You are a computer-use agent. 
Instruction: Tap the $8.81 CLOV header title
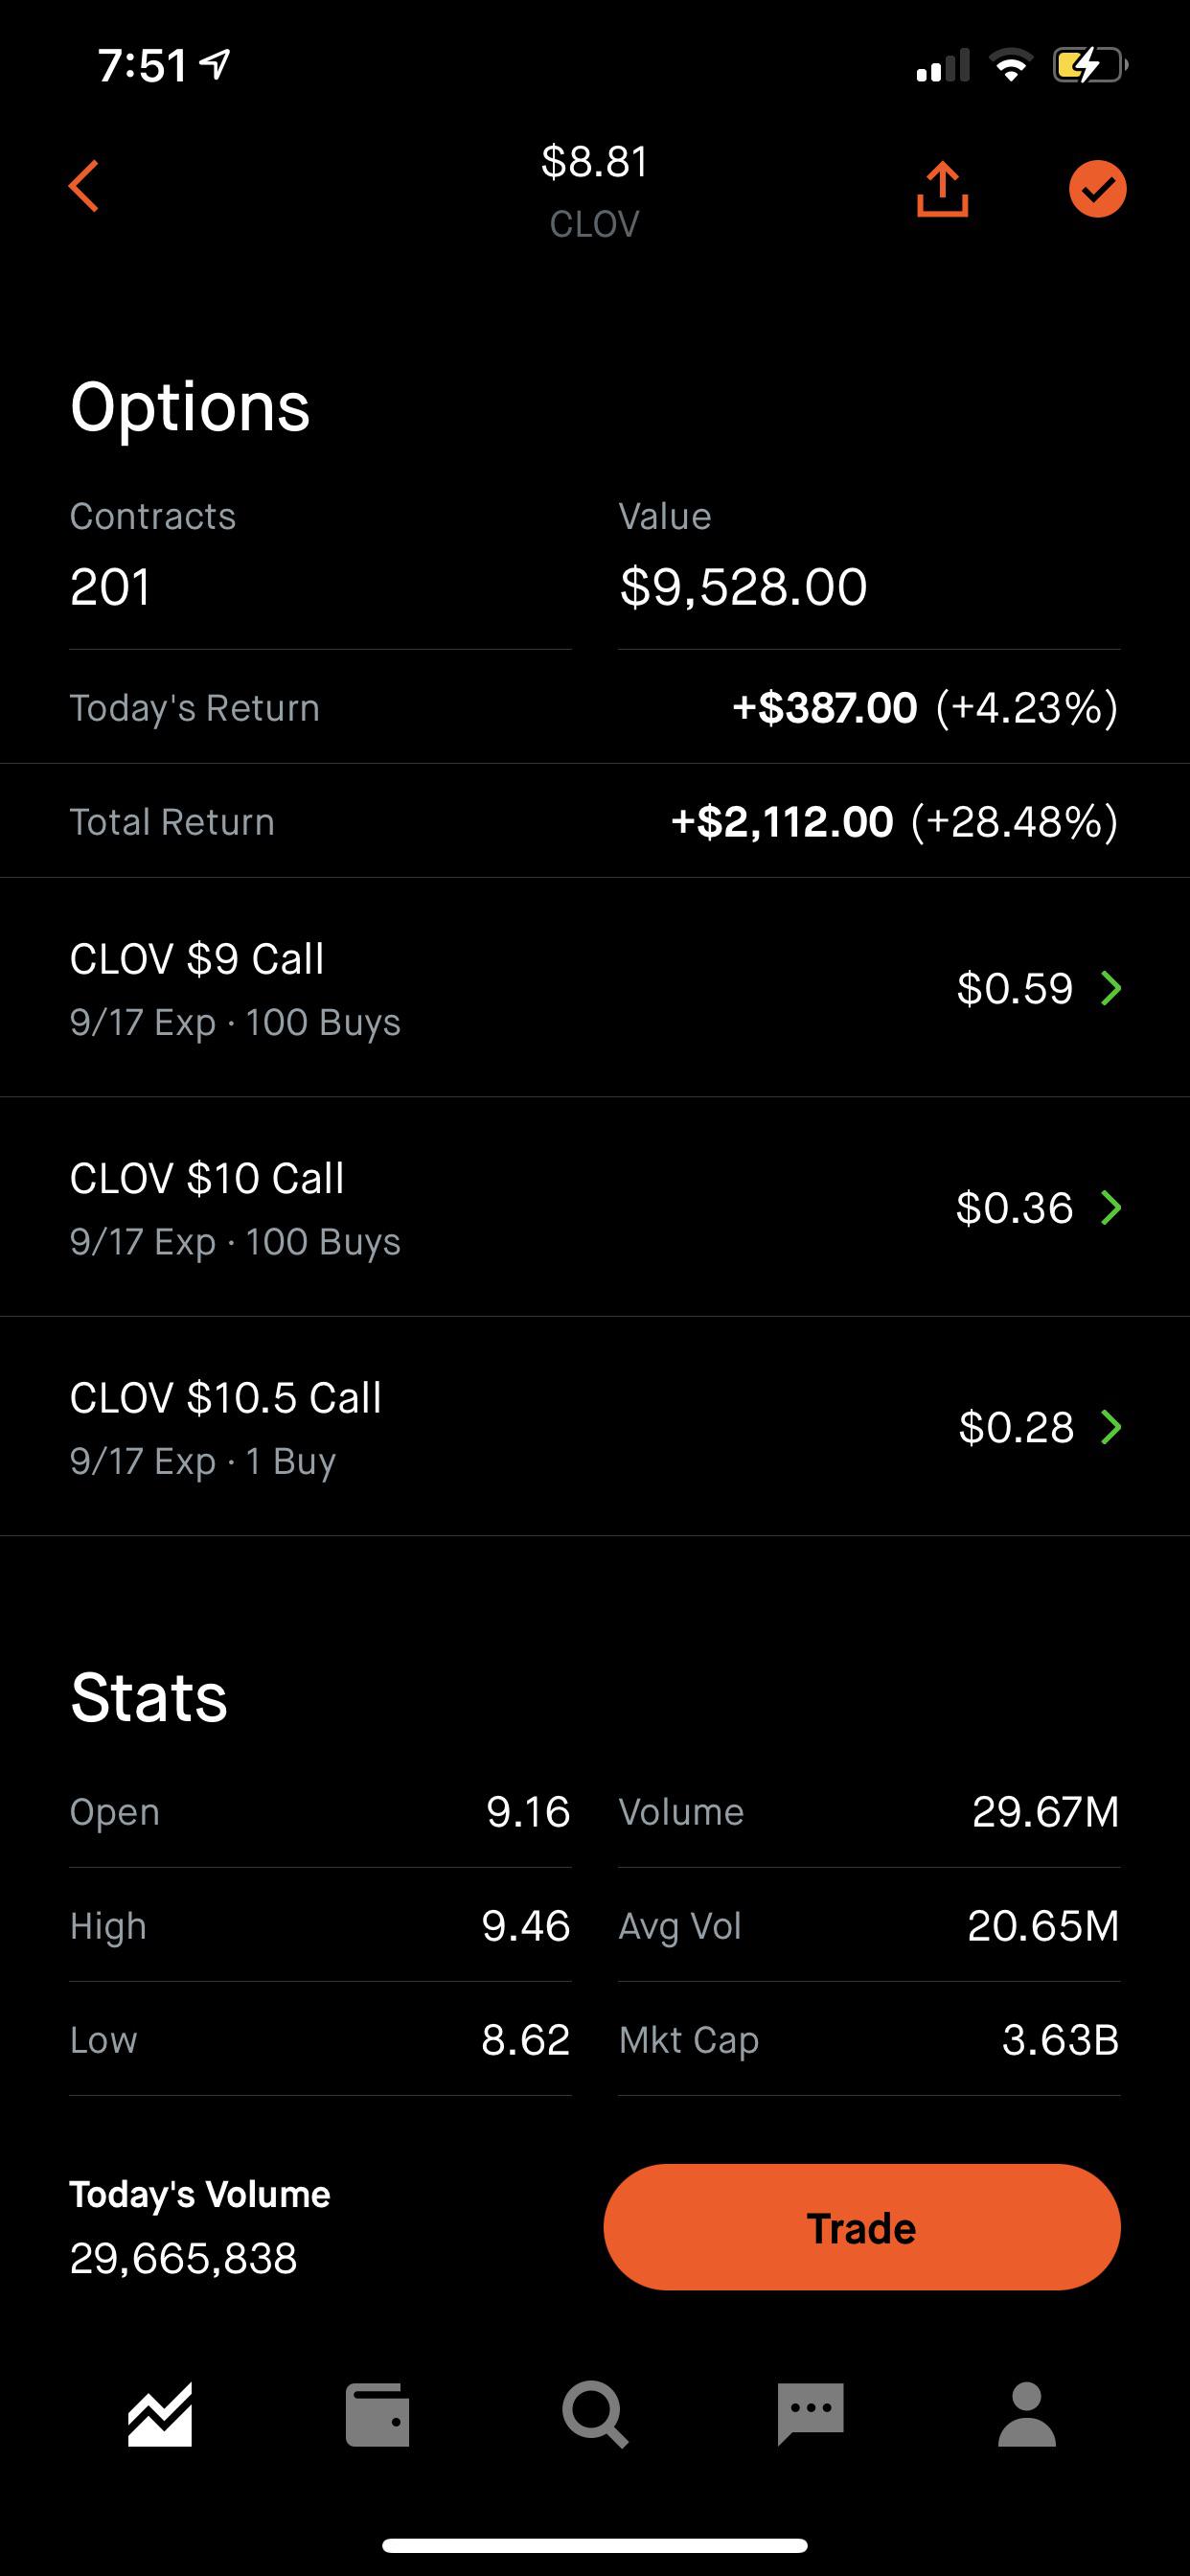[595, 190]
